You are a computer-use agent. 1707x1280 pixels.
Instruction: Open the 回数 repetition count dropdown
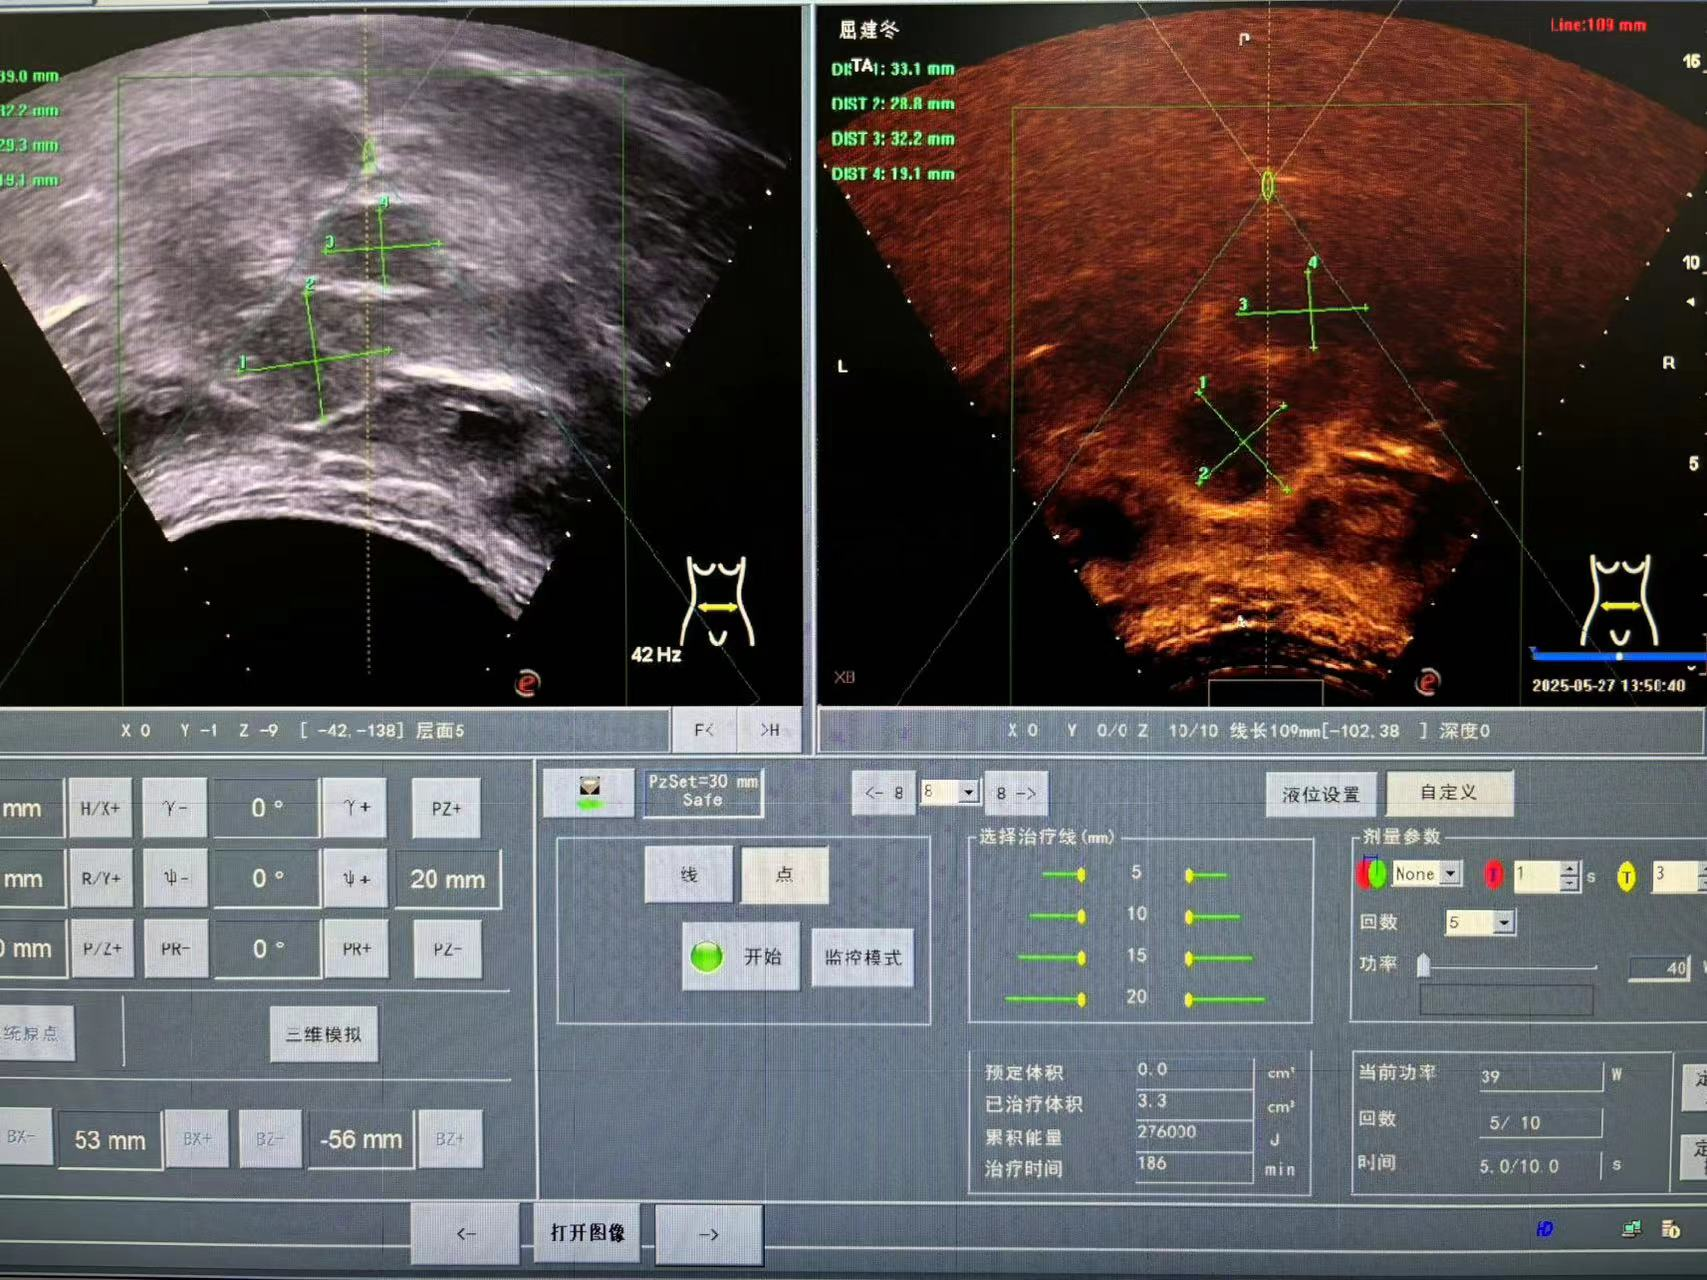tap(1504, 922)
